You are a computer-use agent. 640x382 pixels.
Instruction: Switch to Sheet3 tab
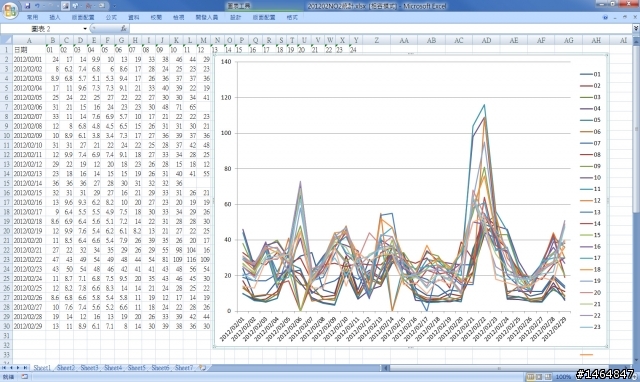(89, 368)
